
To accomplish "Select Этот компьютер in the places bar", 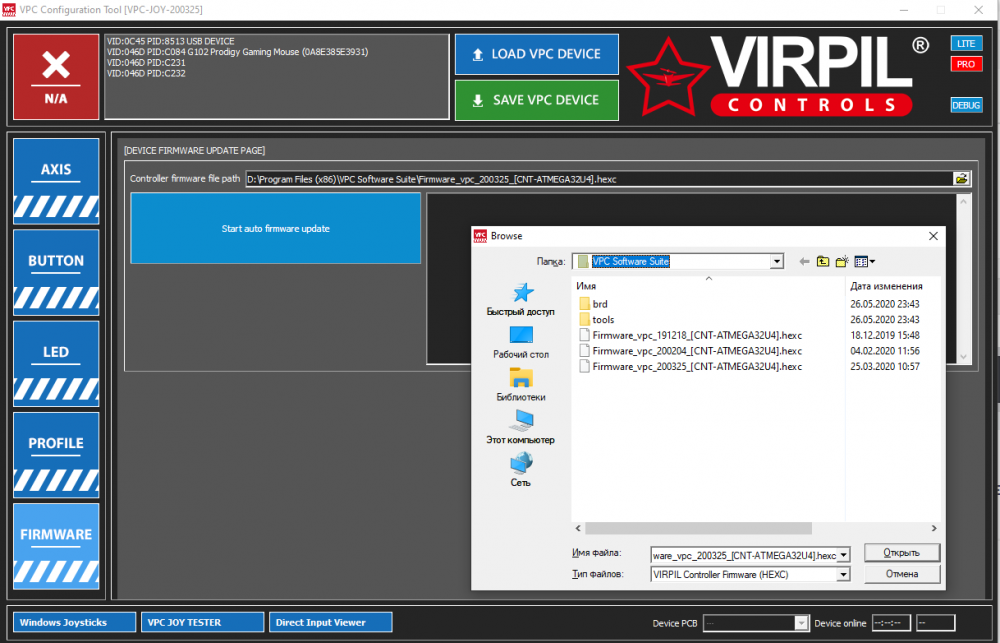I will (521, 428).
